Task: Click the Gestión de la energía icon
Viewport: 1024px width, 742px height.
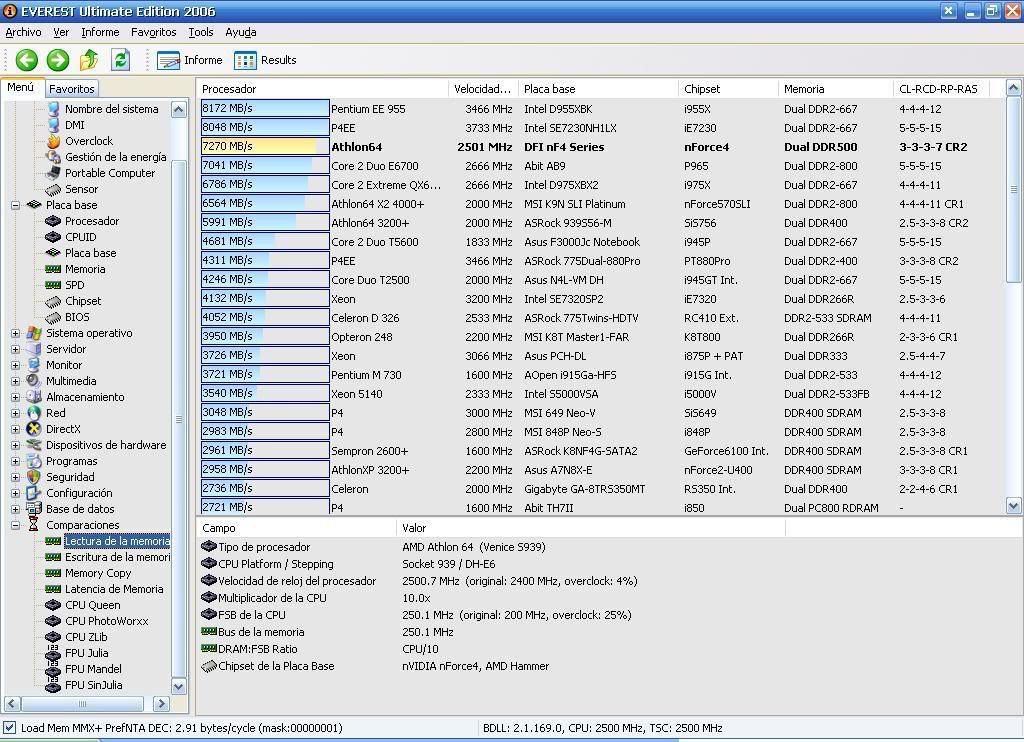Action: tap(53, 157)
